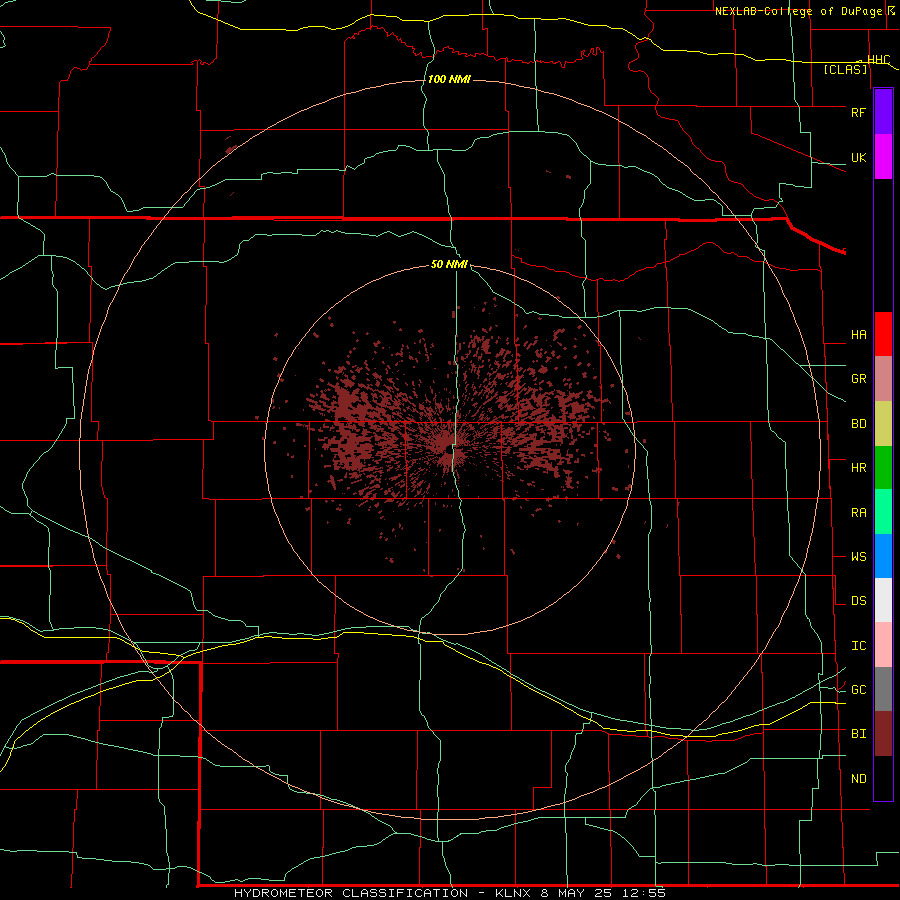Click the blue WS legend color swatch
Viewport: 900px width, 900px height.
883,556
